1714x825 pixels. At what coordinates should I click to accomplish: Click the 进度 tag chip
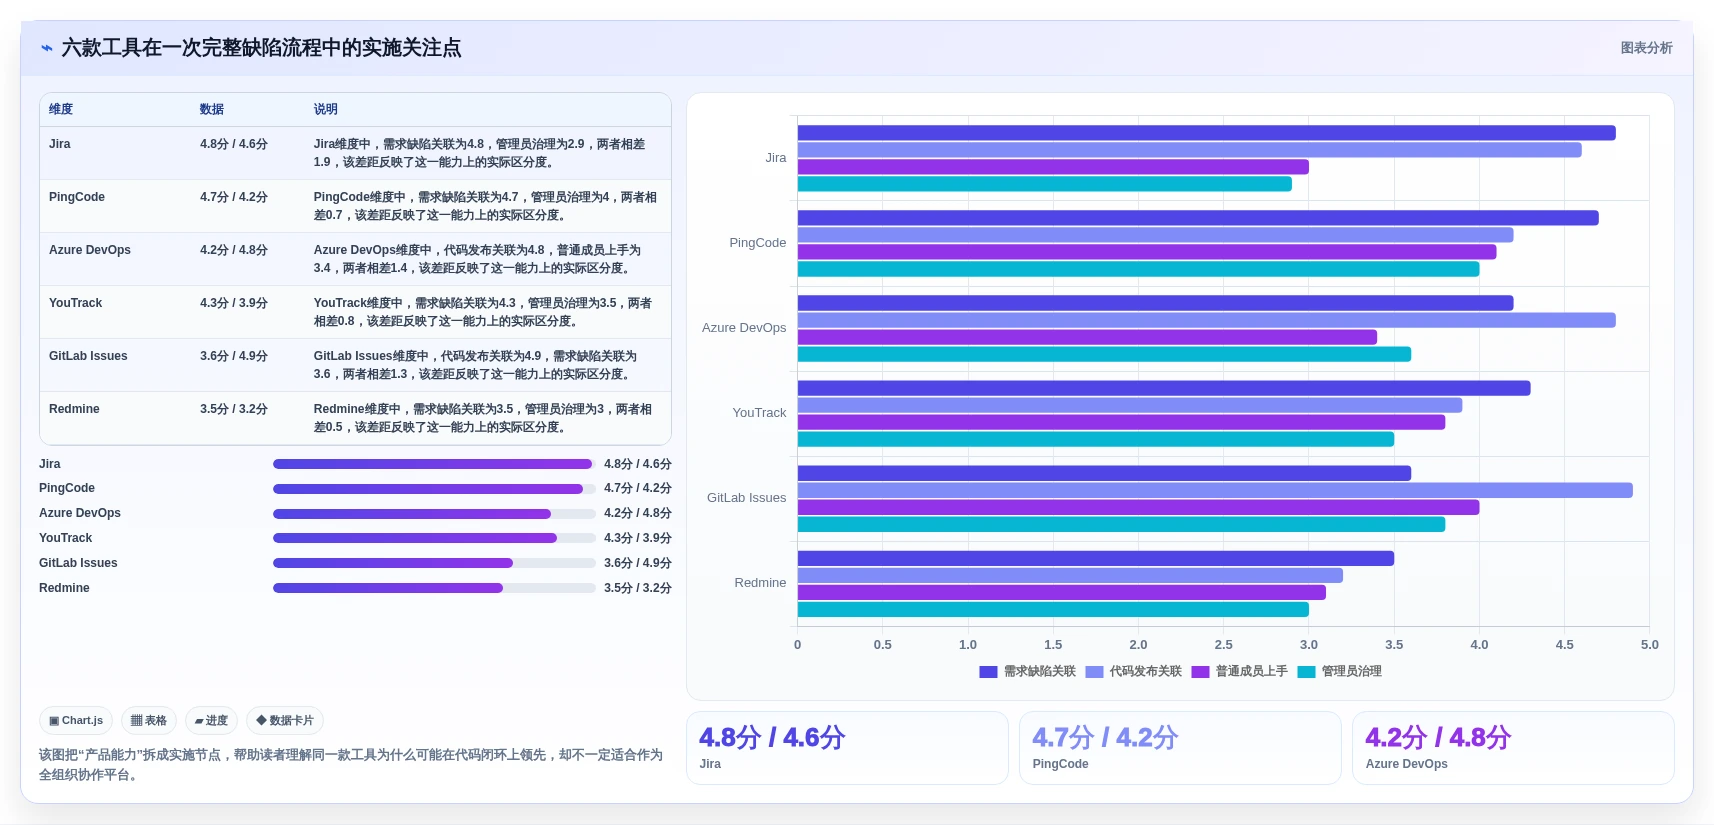click(x=211, y=720)
